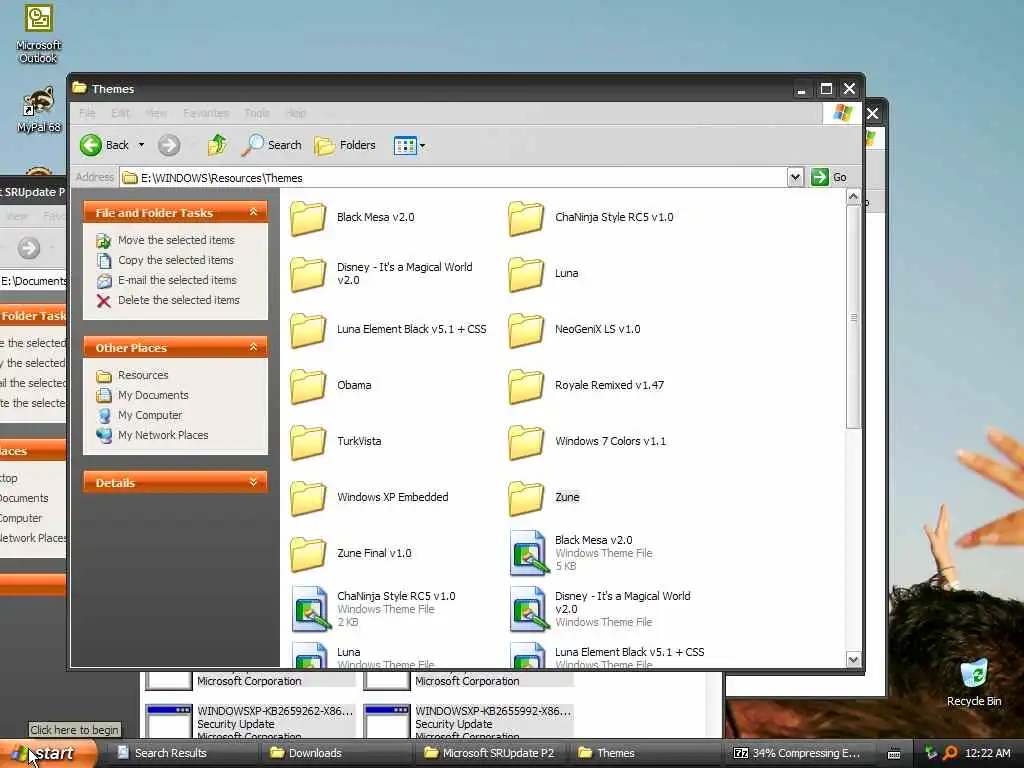
Task: Select WINDOWSXP-KB2659262 update in background window
Action: pyautogui.click(x=250, y=722)
